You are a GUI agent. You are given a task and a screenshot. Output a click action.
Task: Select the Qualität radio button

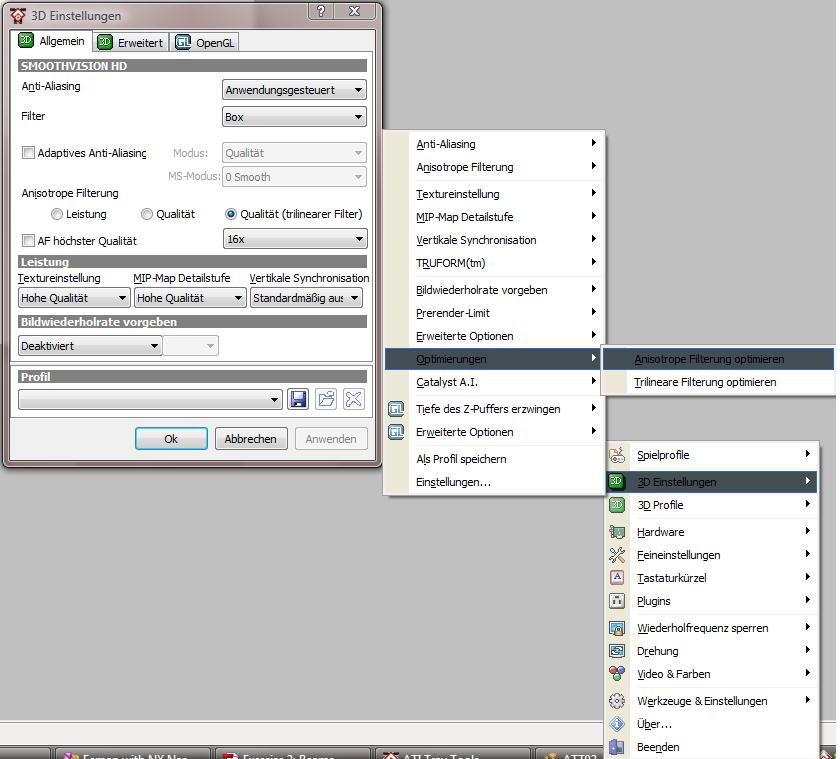pyautogui.click(x=147, y=214)
